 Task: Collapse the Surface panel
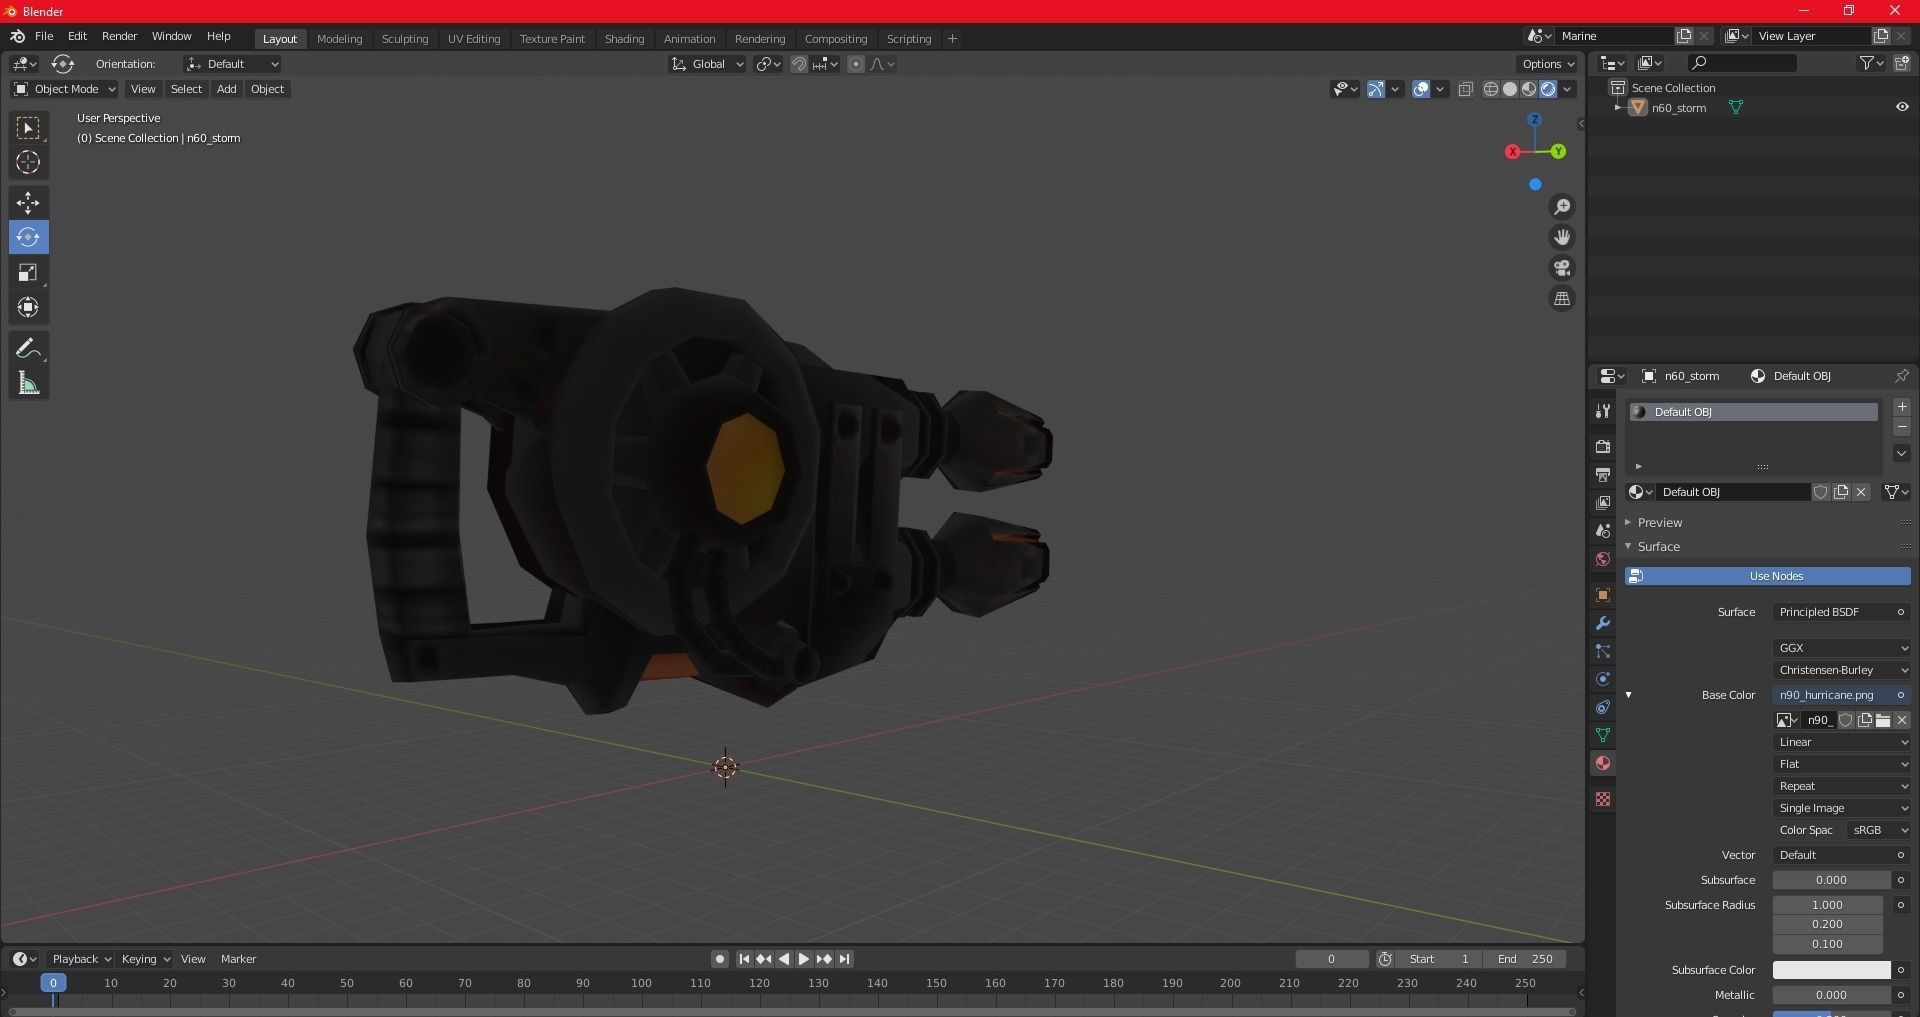pos(1658,547)
